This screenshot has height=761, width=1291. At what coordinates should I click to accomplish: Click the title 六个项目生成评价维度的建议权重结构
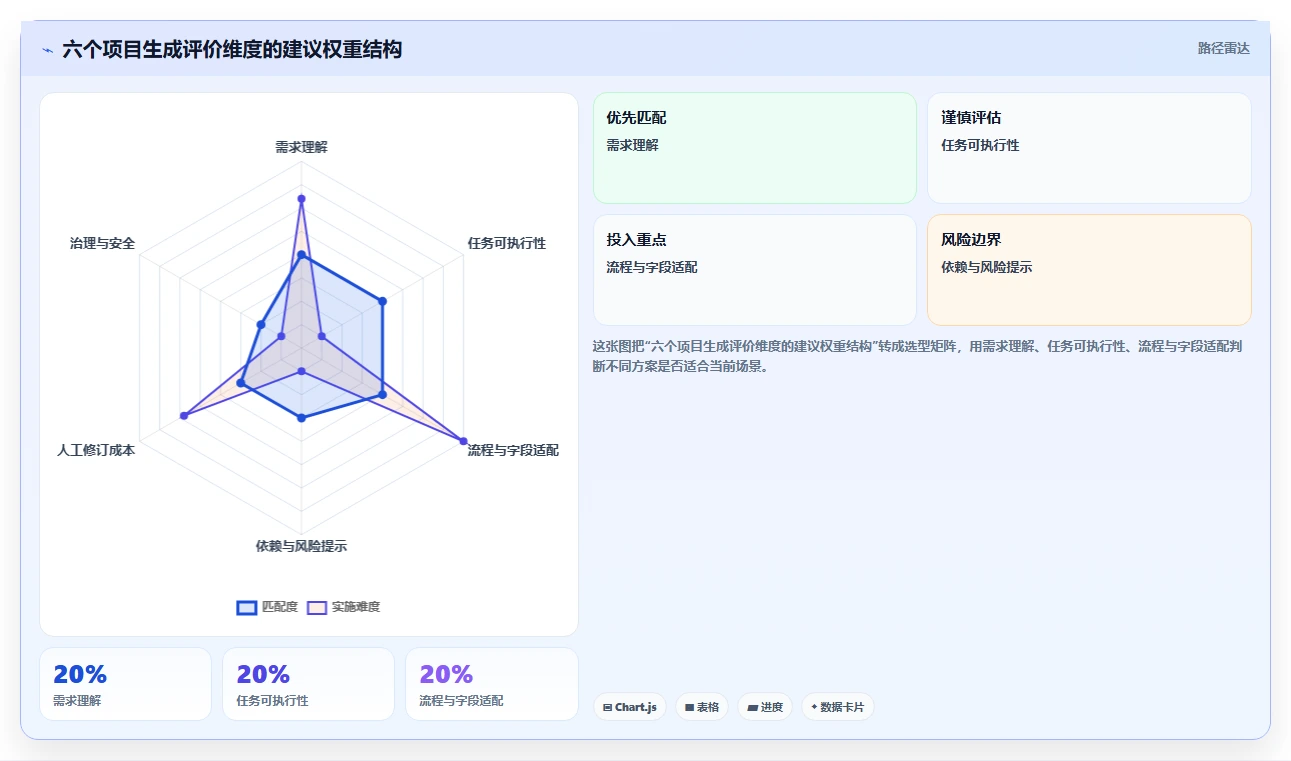[232, 49]
